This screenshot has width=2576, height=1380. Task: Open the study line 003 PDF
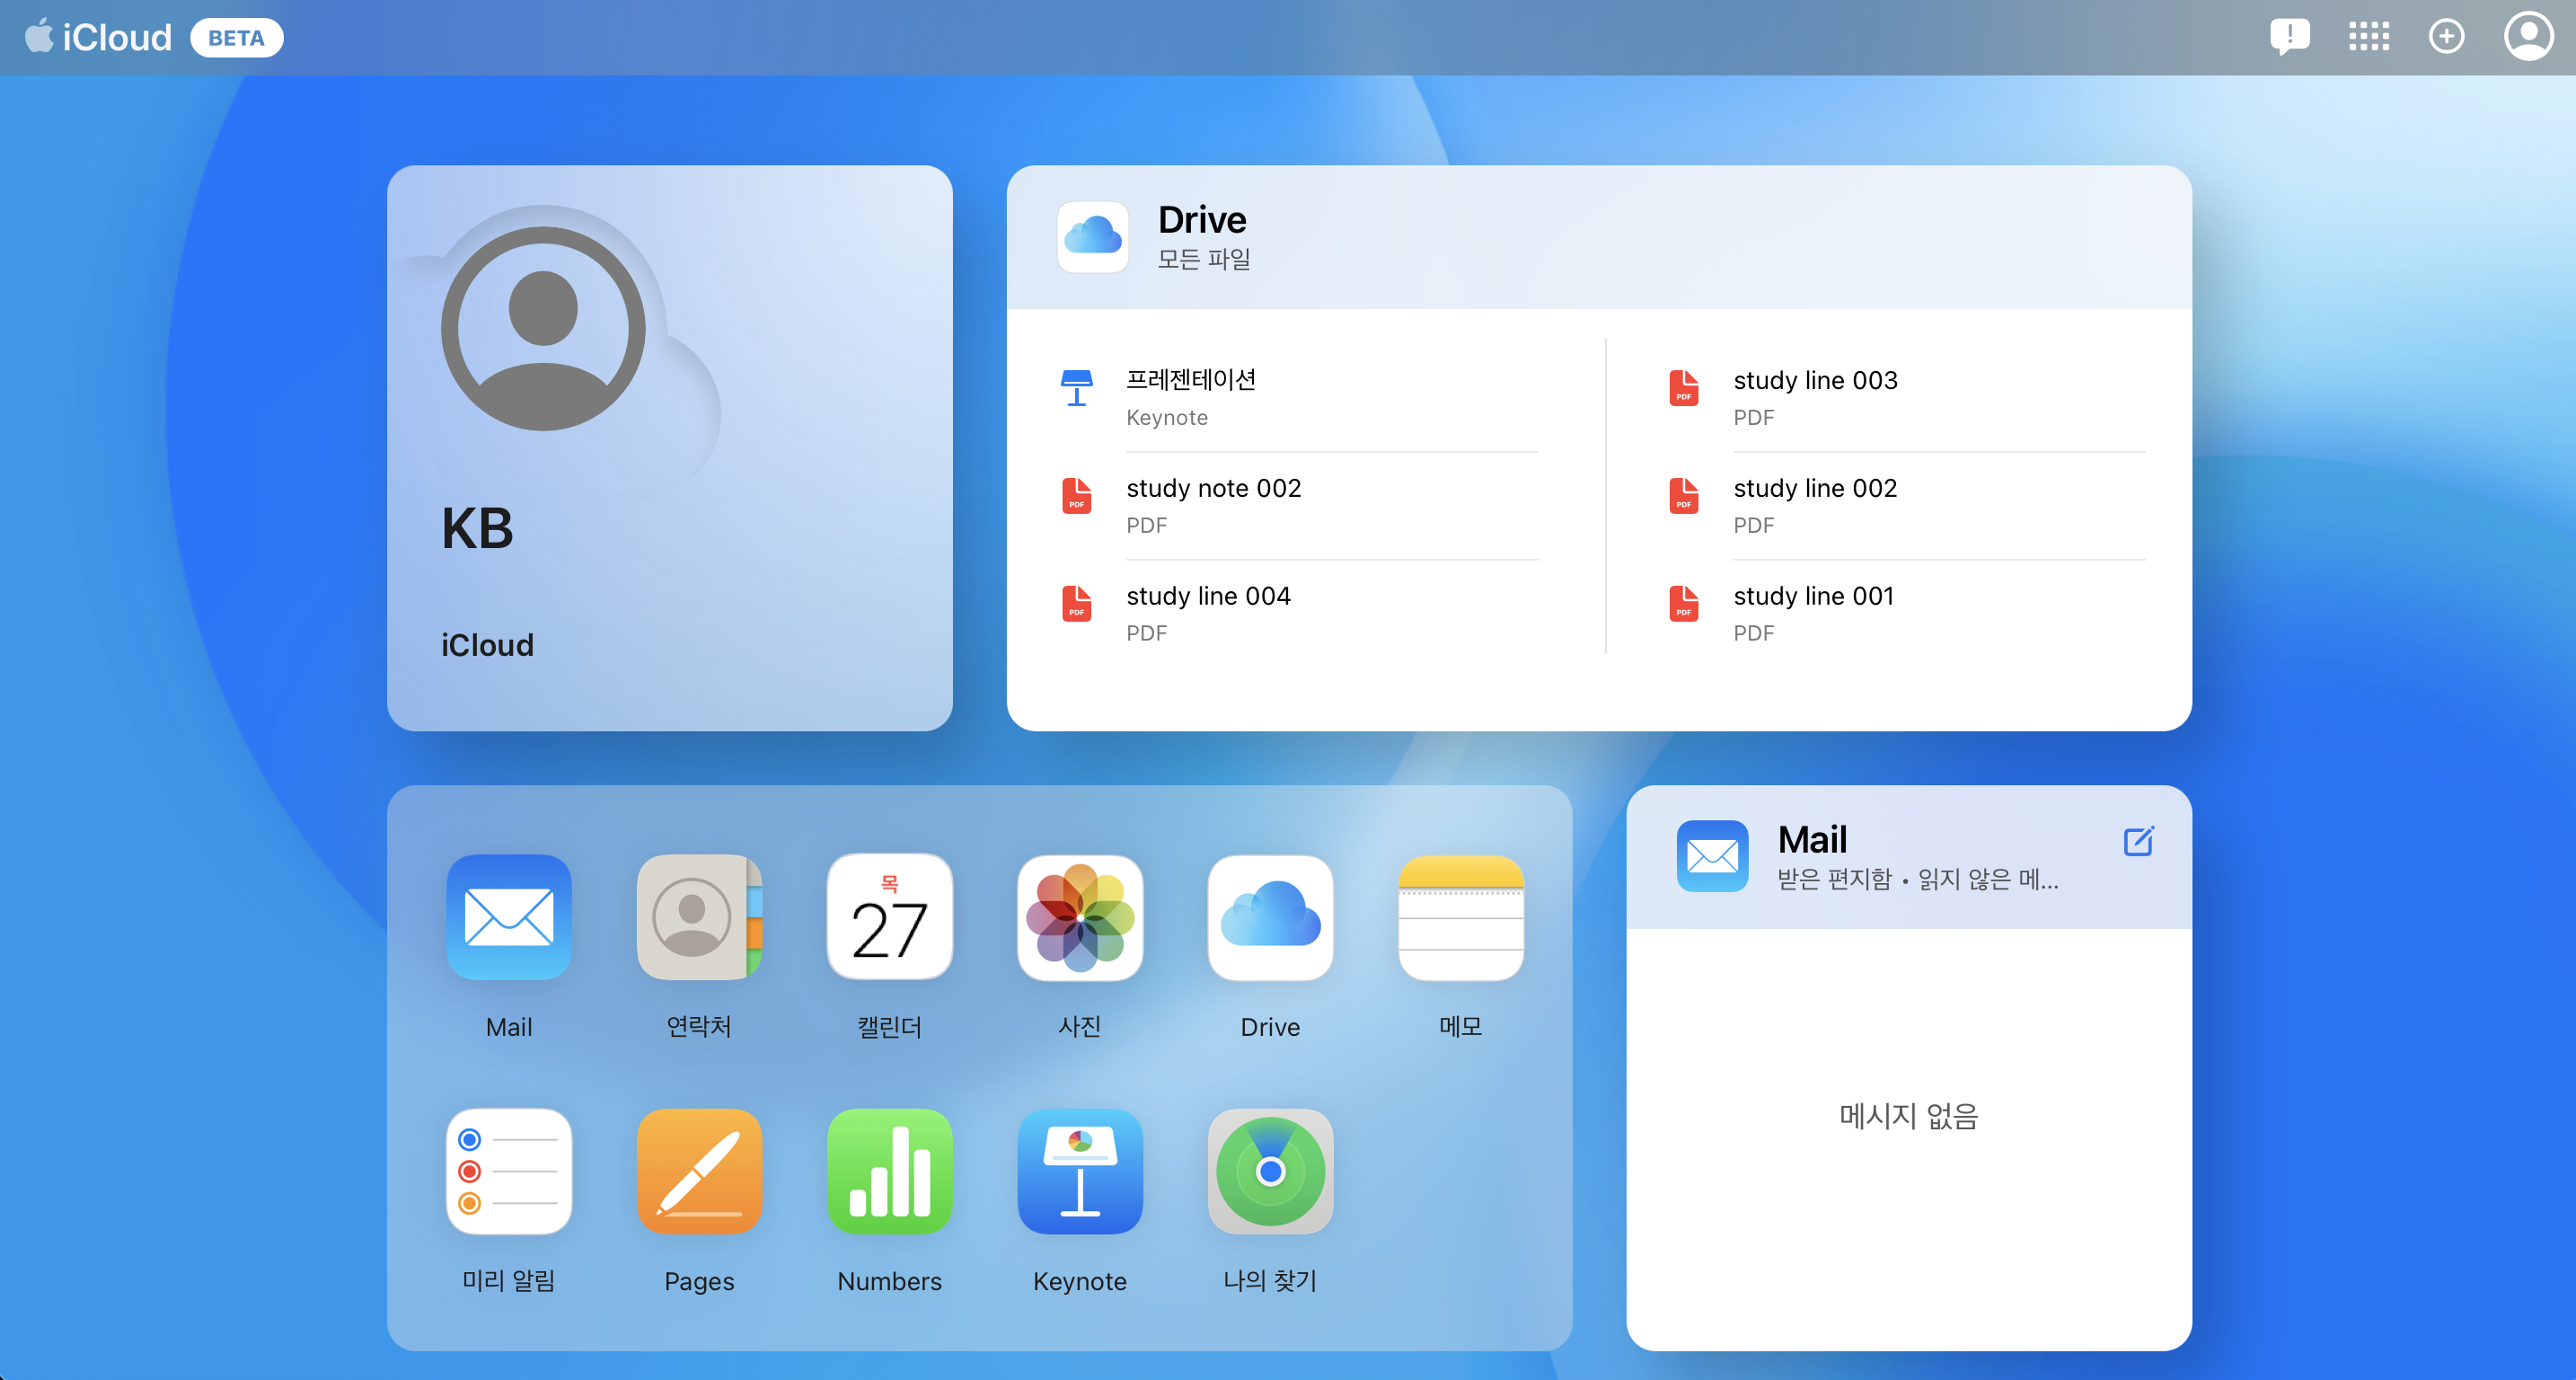coord(1815,380)
